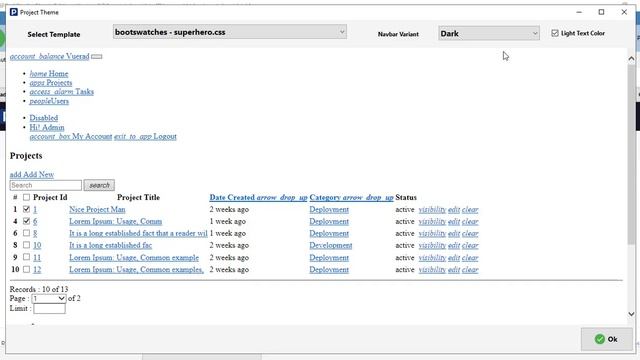640x360 pixels.
Task: Uncheck the checkbox for project 1
Action: coord(27,209)
